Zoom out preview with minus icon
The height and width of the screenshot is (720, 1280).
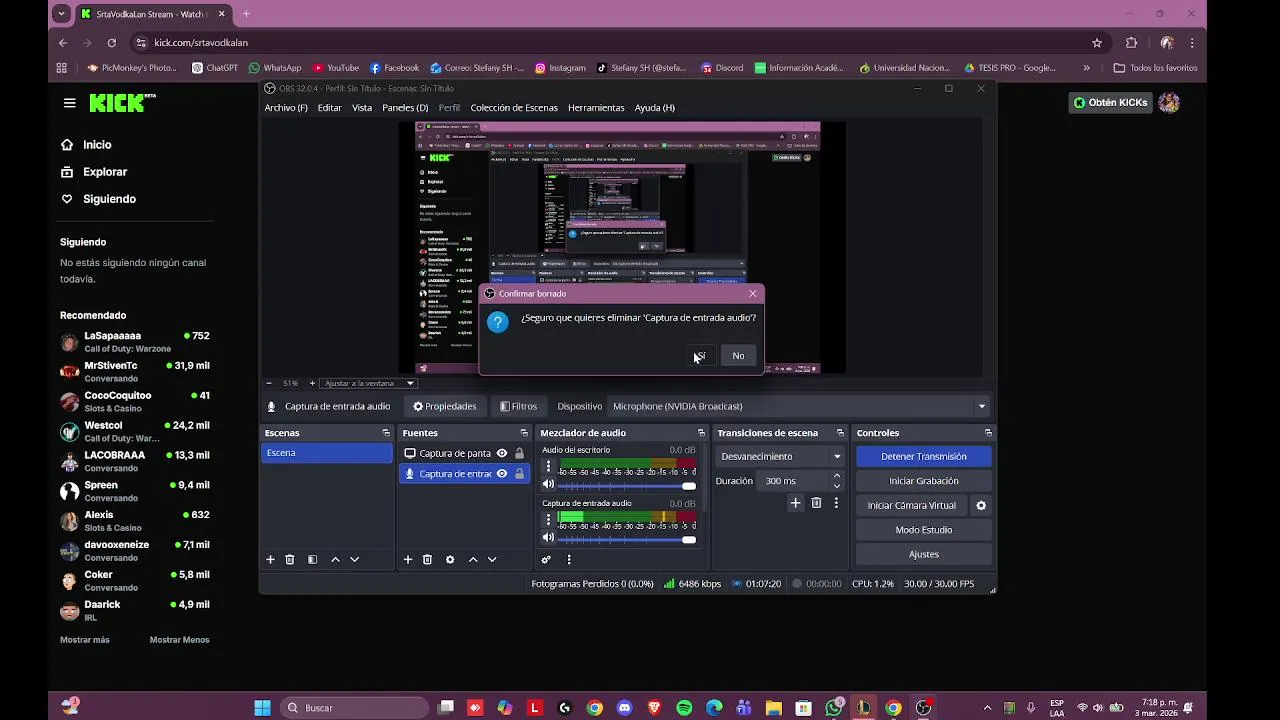[268, 383]
